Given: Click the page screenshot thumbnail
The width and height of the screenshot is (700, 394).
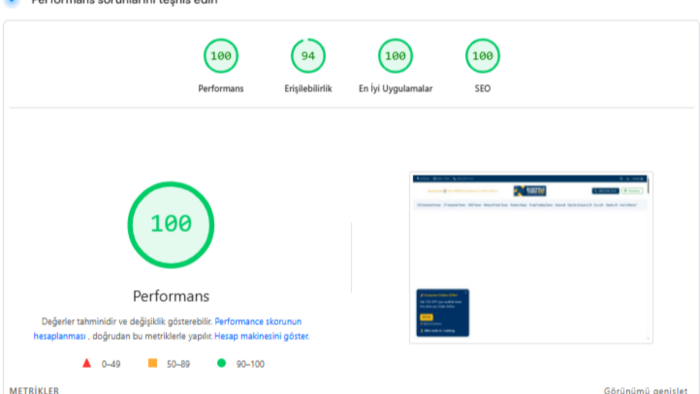Looking at the screenshot, I should click(x=531, y=257).
